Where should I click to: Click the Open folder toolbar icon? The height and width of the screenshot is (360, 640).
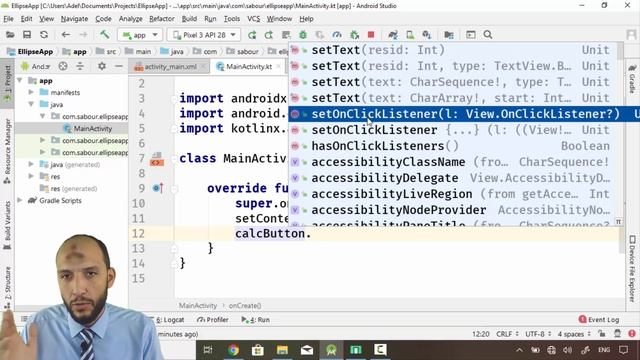click(10, 35)
